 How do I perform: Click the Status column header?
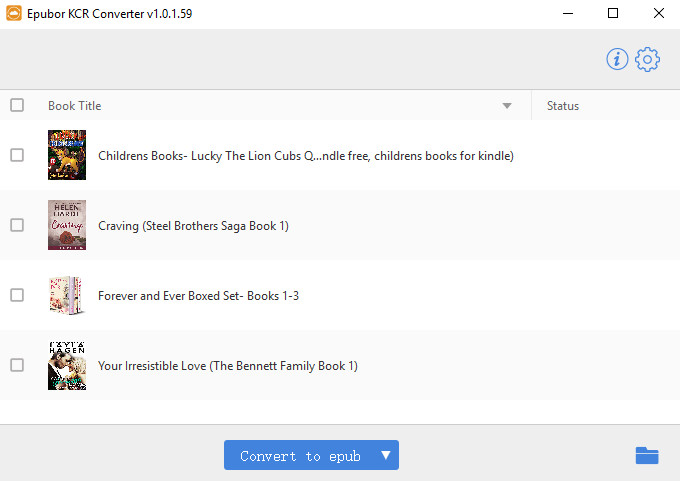pos(563,106)
